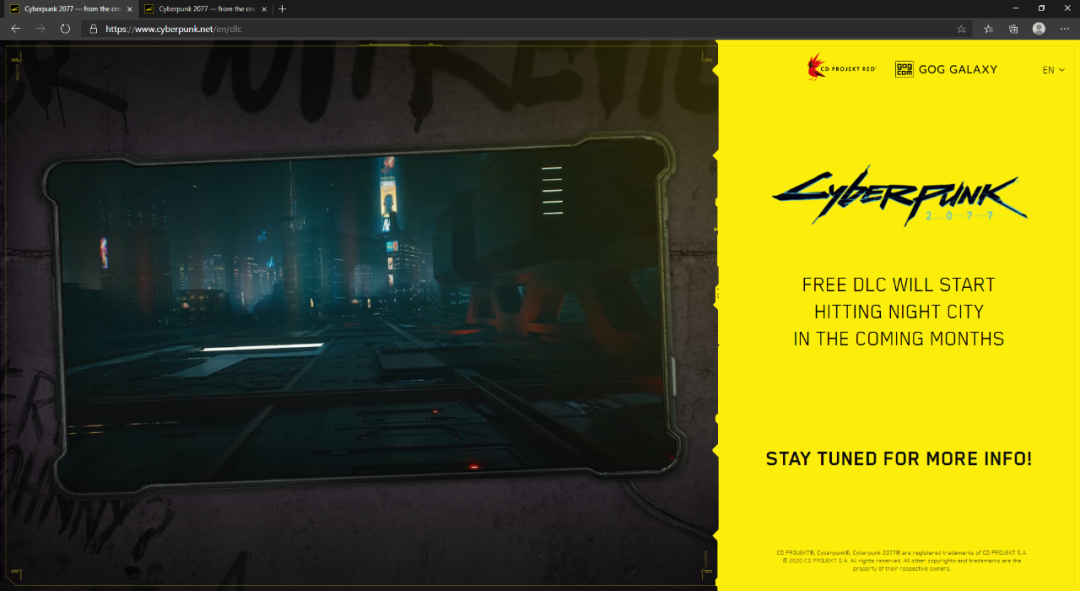Open a new browser tab
1080x591 pixels.
[282, 9]
